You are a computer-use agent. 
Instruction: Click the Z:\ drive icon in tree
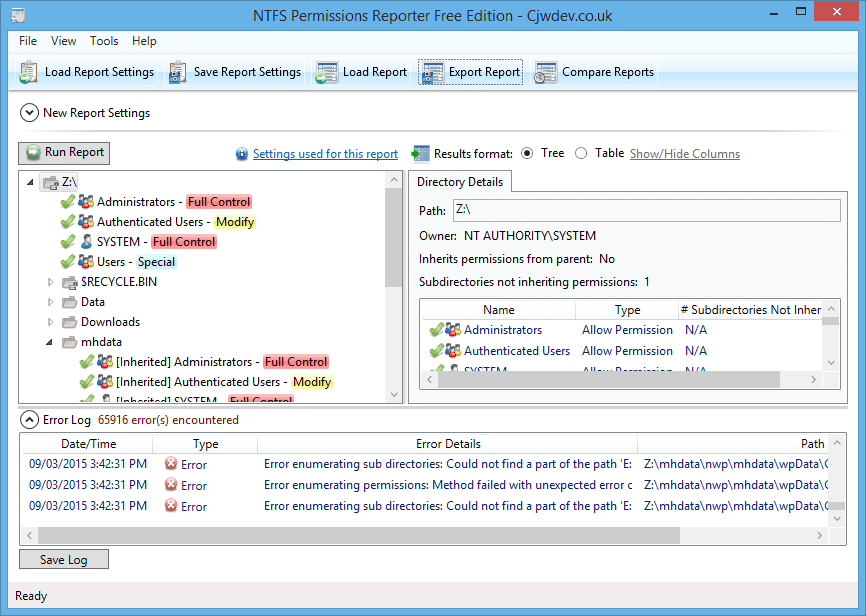point(51,182)
